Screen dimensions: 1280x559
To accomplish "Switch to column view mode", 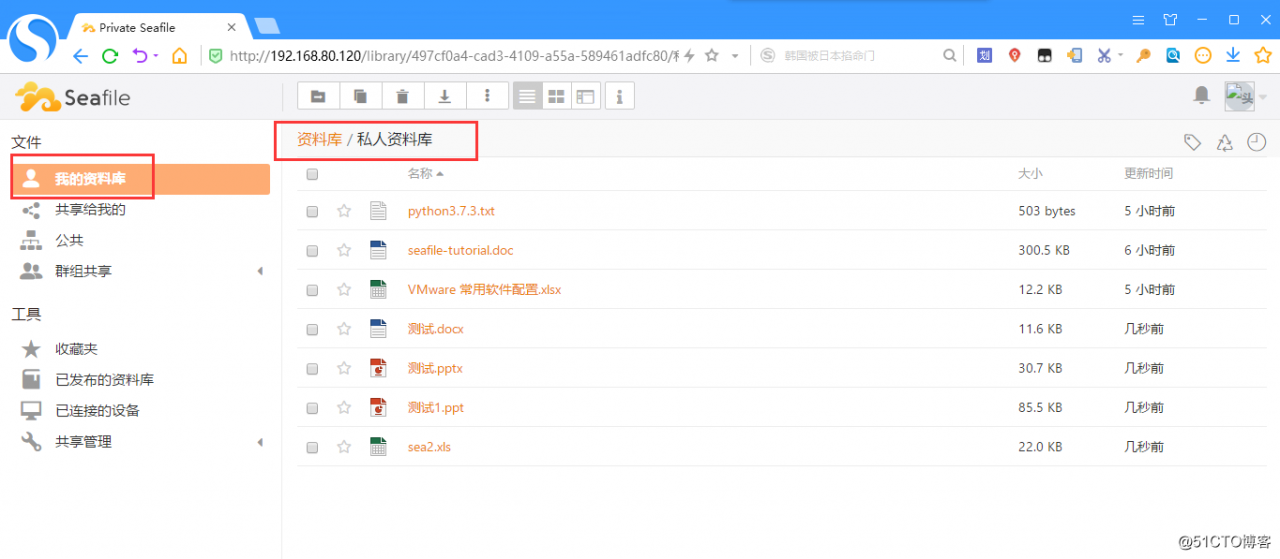I will click(x=585, y=96).
